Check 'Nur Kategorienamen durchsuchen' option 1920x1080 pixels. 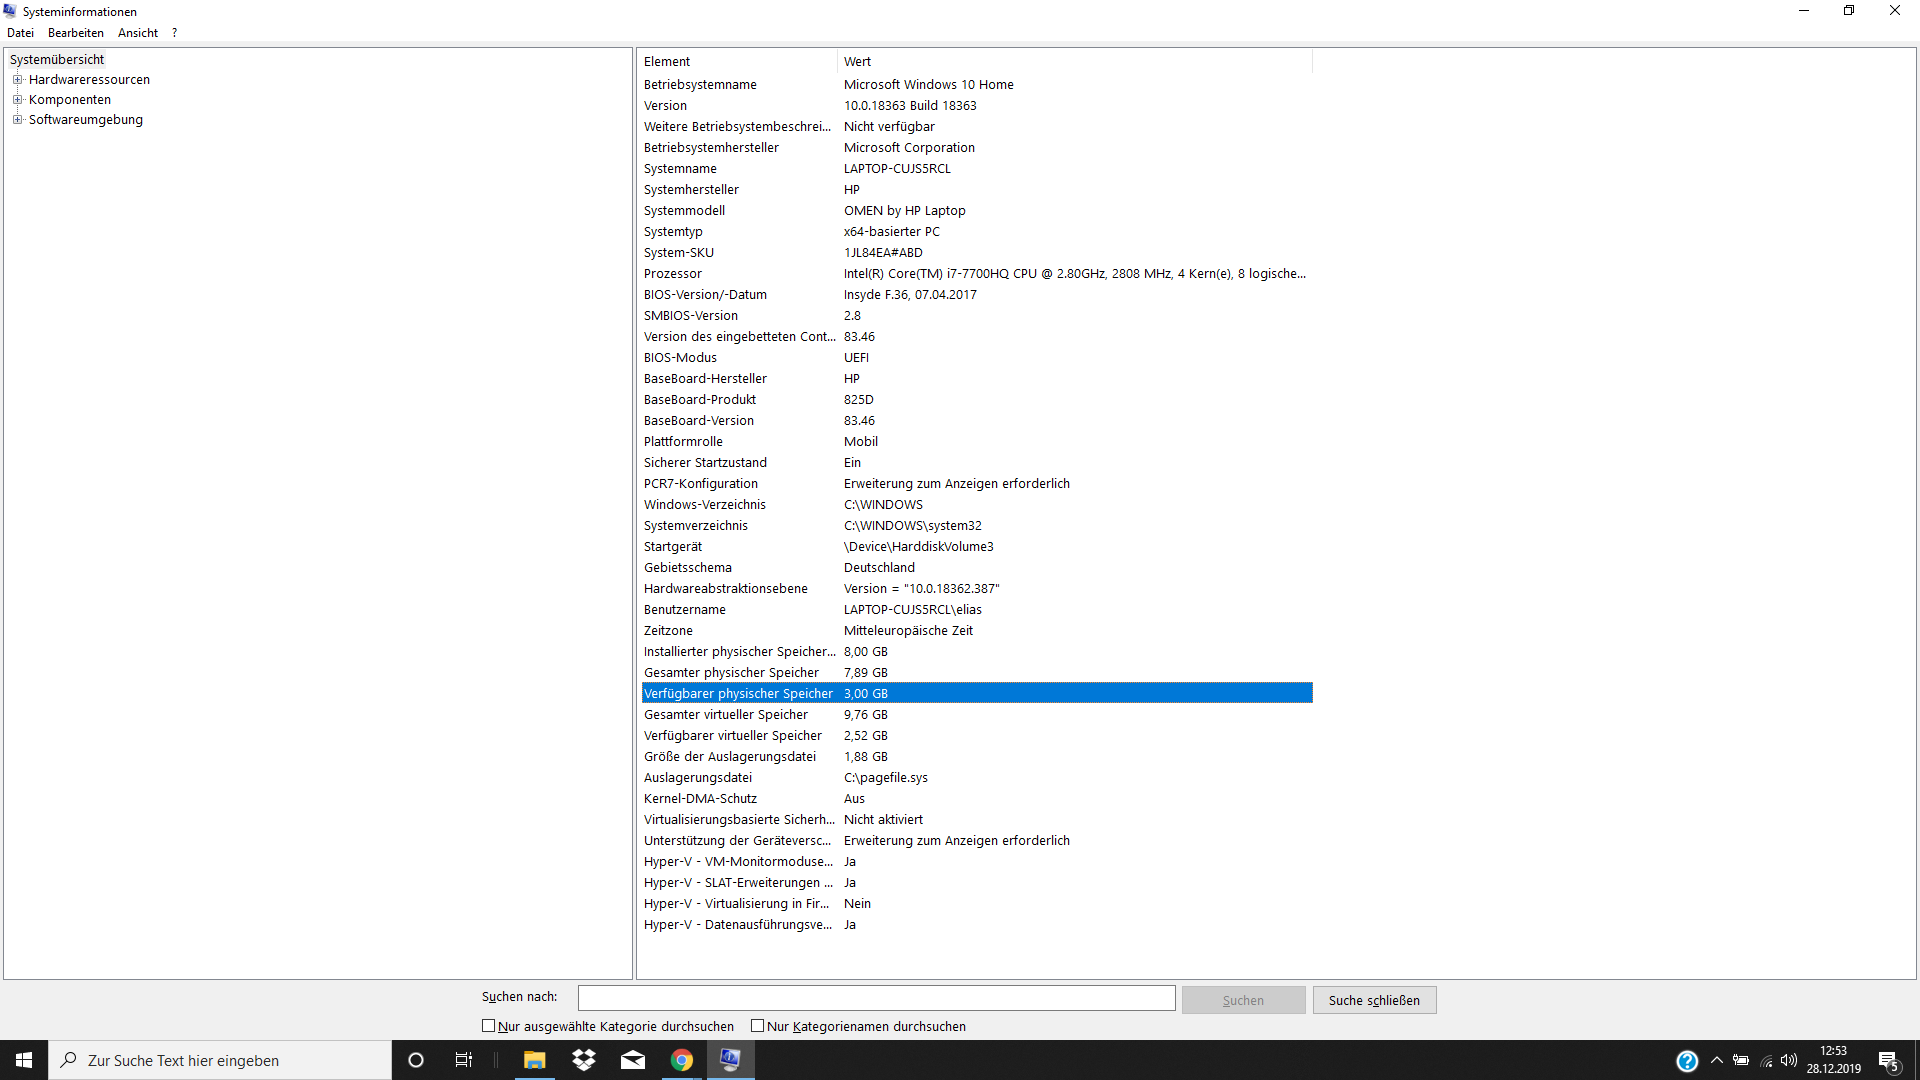[758, 1026]
